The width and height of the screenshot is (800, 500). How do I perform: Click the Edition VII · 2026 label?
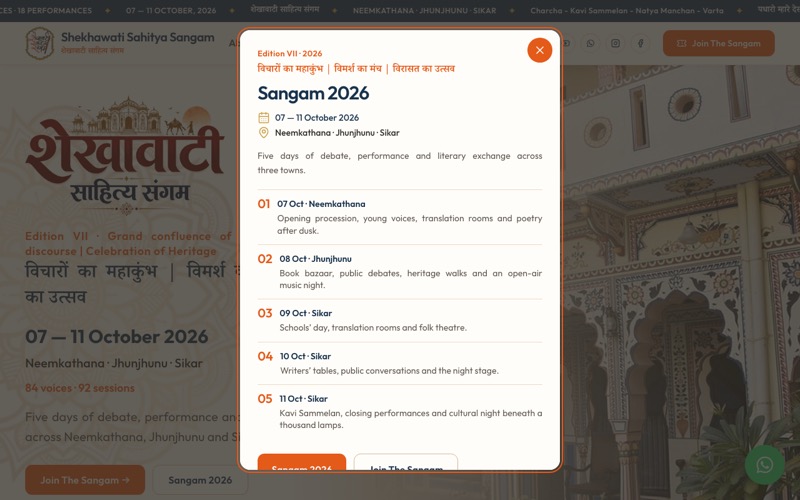[290, 54]
